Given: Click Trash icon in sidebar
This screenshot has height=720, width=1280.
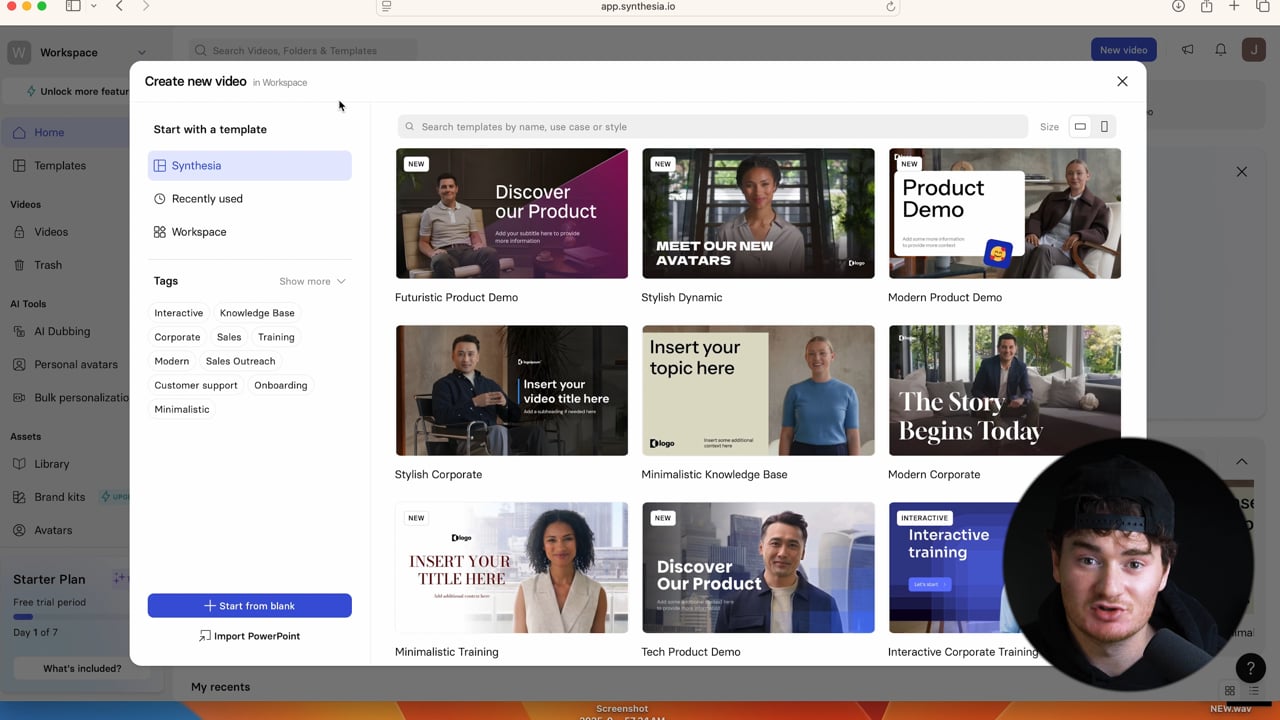Looking at the screenshot, I should (x=19, y=265).
